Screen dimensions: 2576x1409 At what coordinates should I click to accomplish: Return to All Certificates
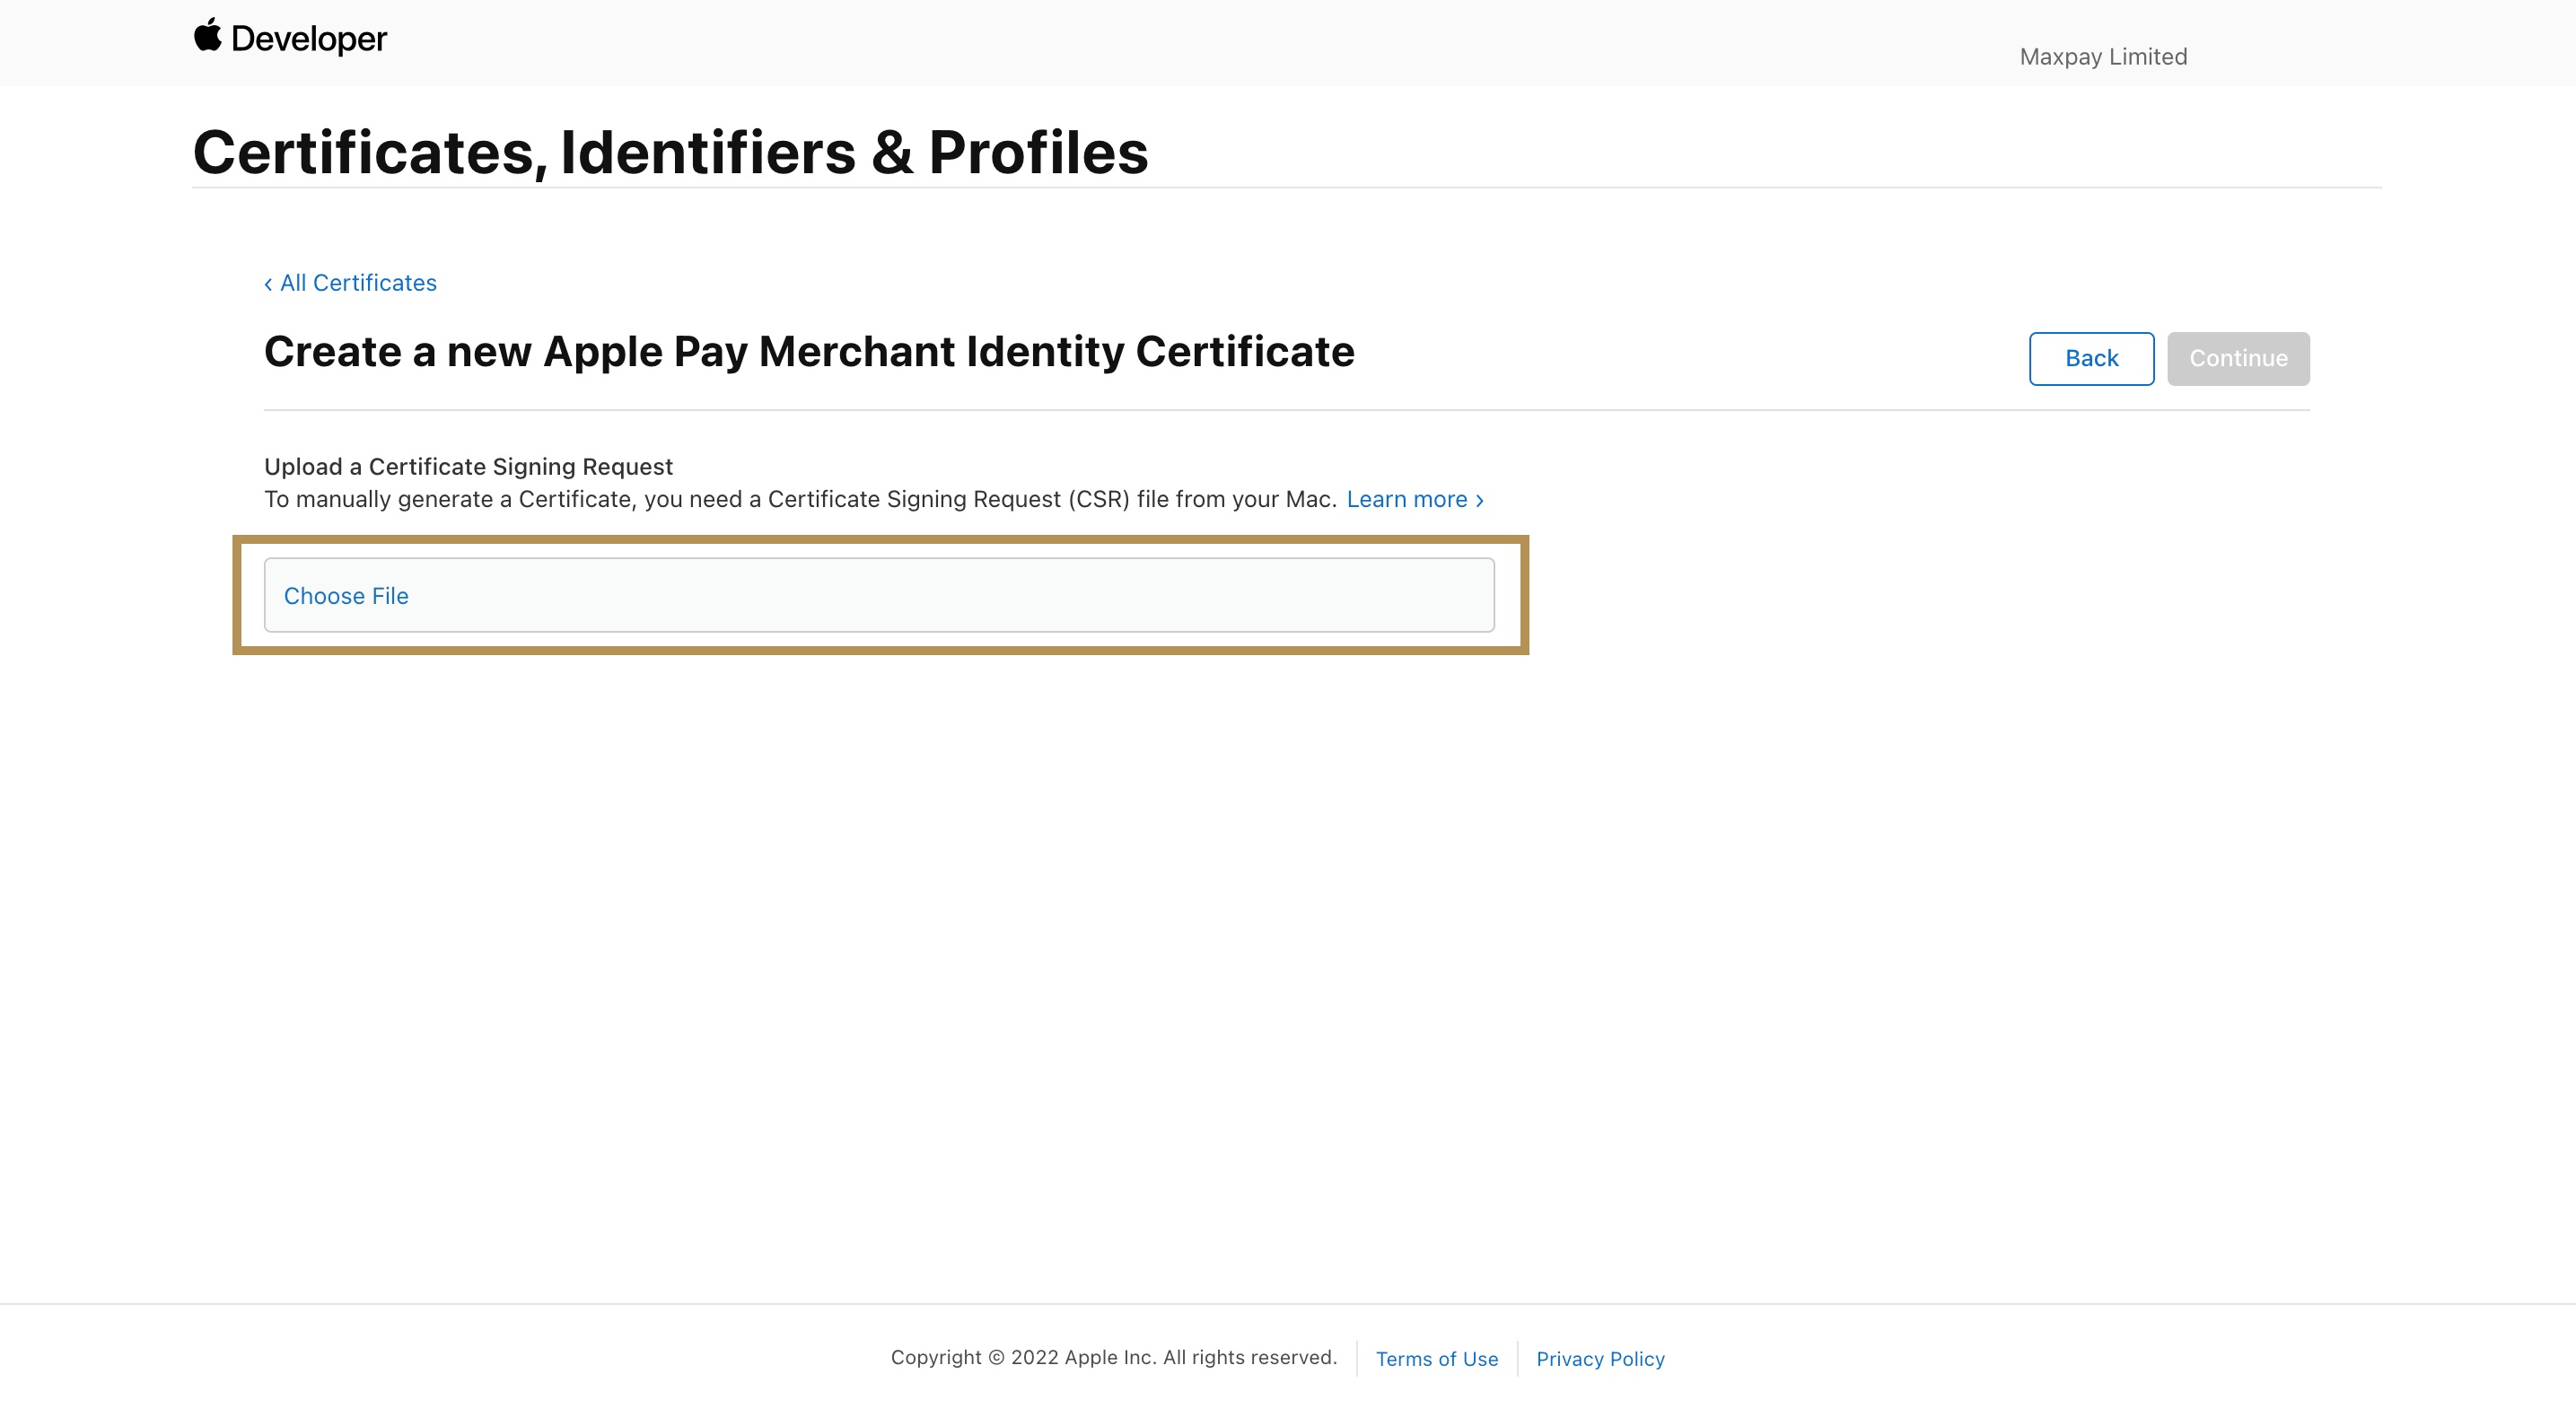click(356, 283)
